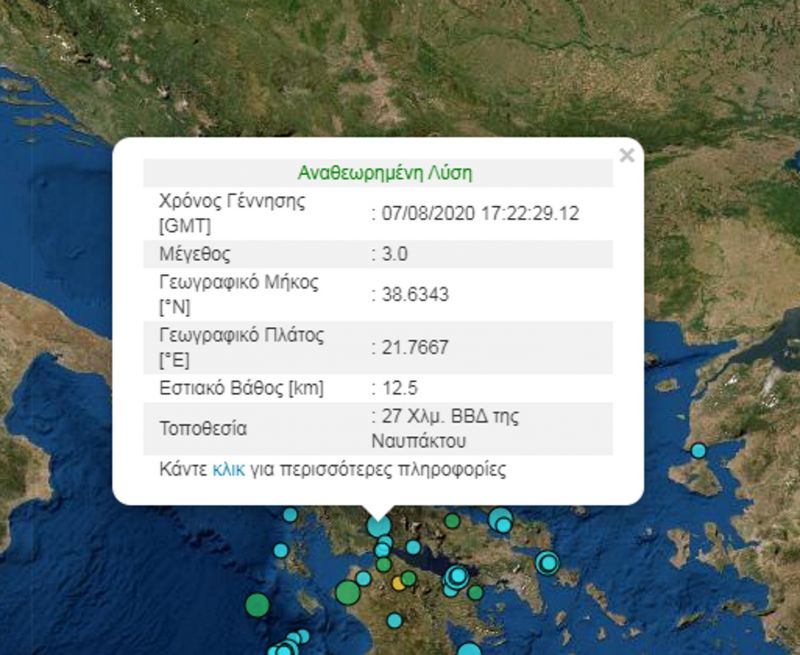Open the "κλικ" link for more information
800x655 pixels.
[x=228, y=469]
